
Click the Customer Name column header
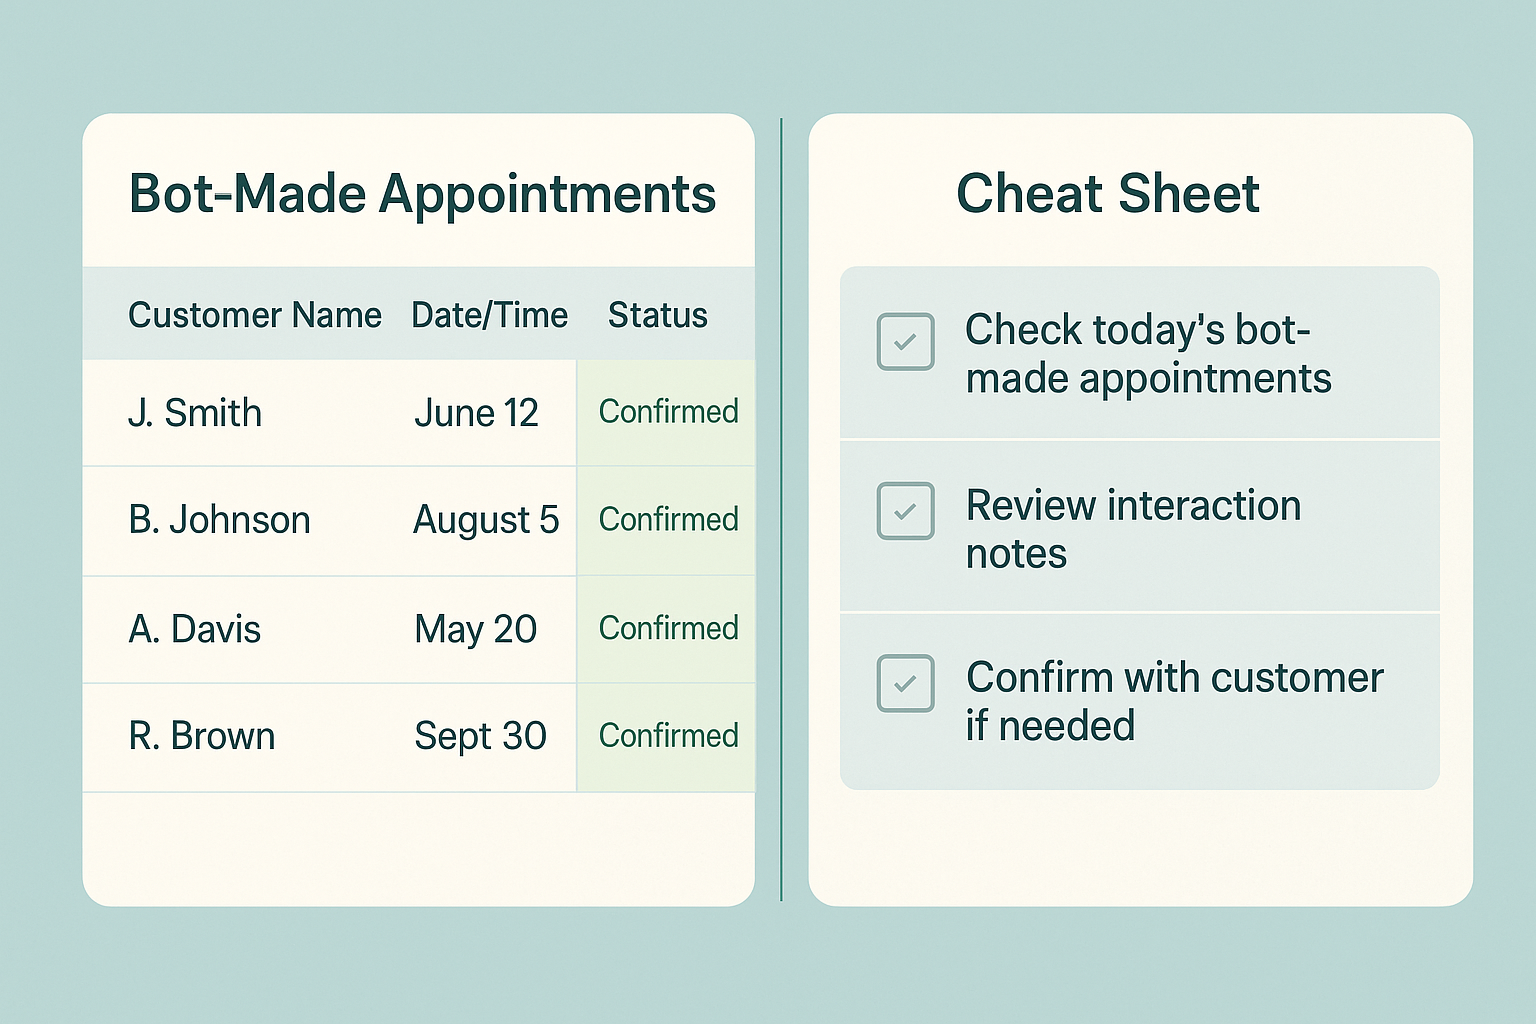[x=255, y=315]
